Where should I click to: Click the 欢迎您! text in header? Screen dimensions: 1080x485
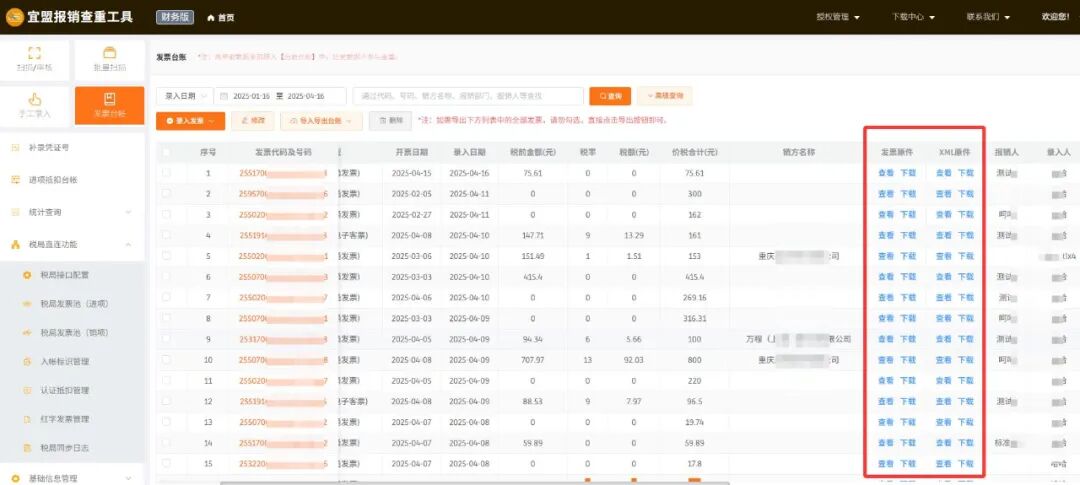[x=1055, y=17]
